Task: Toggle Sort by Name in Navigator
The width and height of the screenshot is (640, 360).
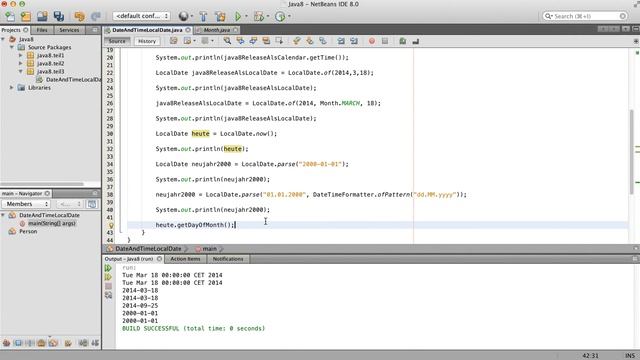Action: 83,343
